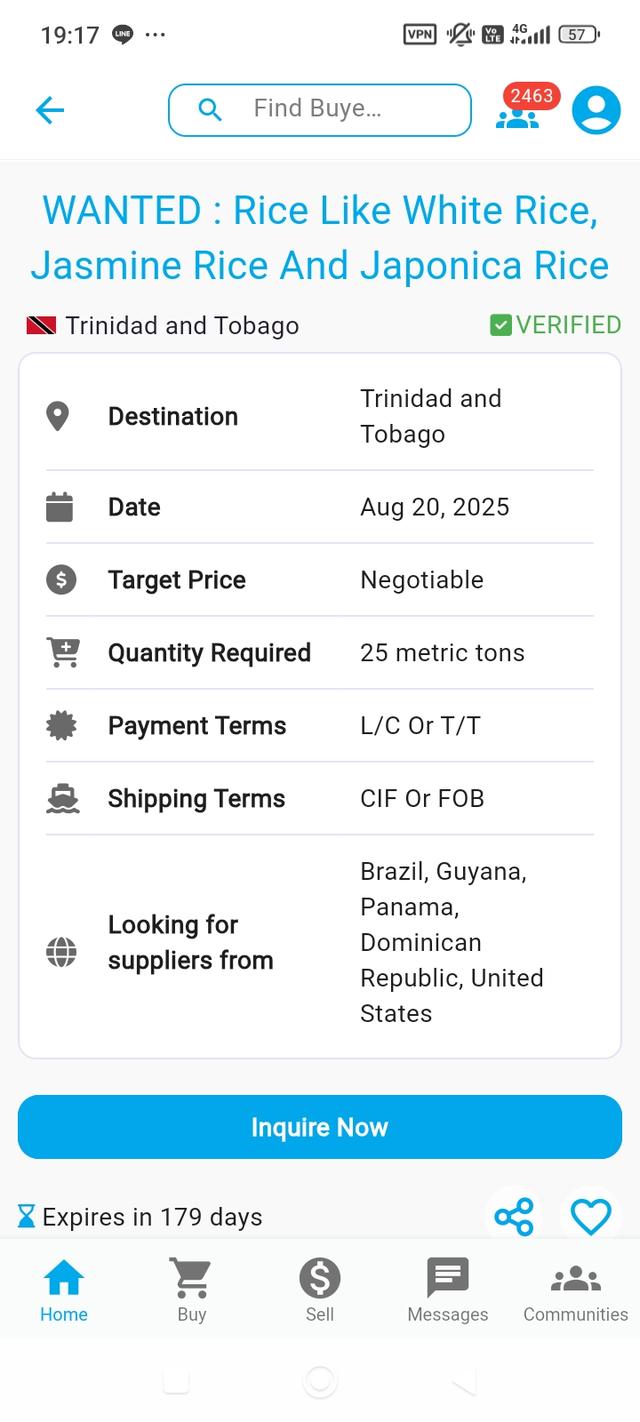
Task: Tap the Date calendar icon
Action: click(60, 507)
